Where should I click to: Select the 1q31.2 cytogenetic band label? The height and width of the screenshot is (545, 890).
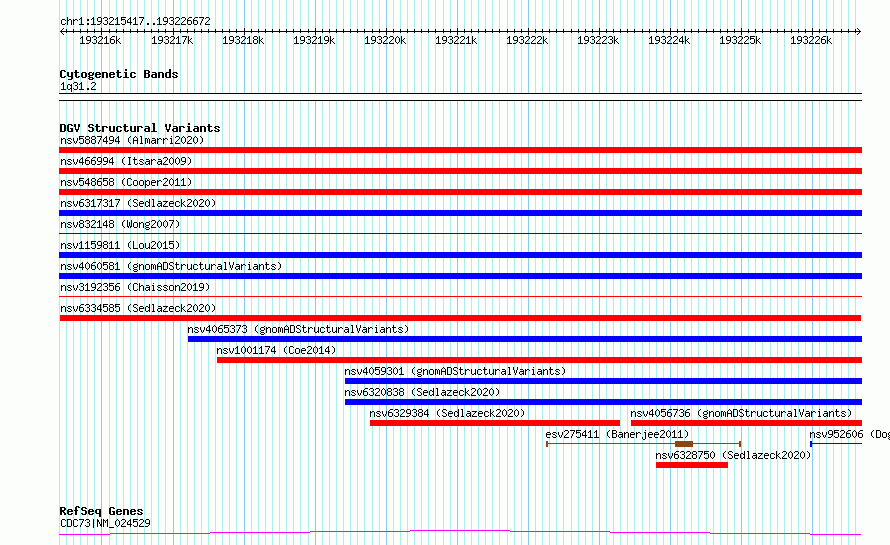[78, 86]
